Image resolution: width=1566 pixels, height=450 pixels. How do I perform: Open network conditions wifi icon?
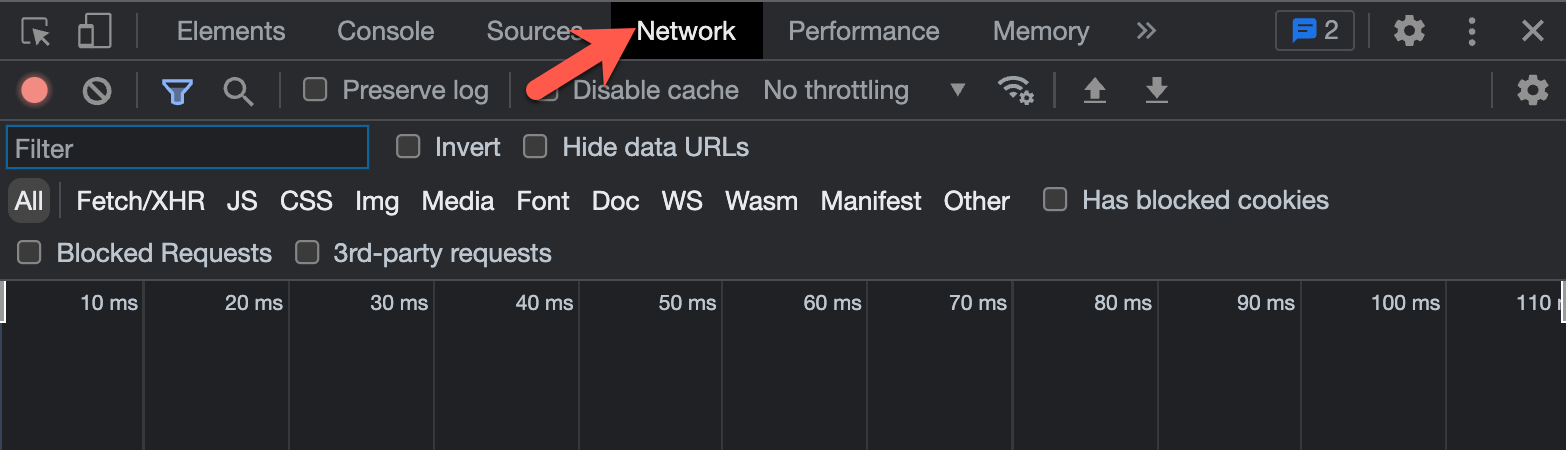coord(1016,91)
